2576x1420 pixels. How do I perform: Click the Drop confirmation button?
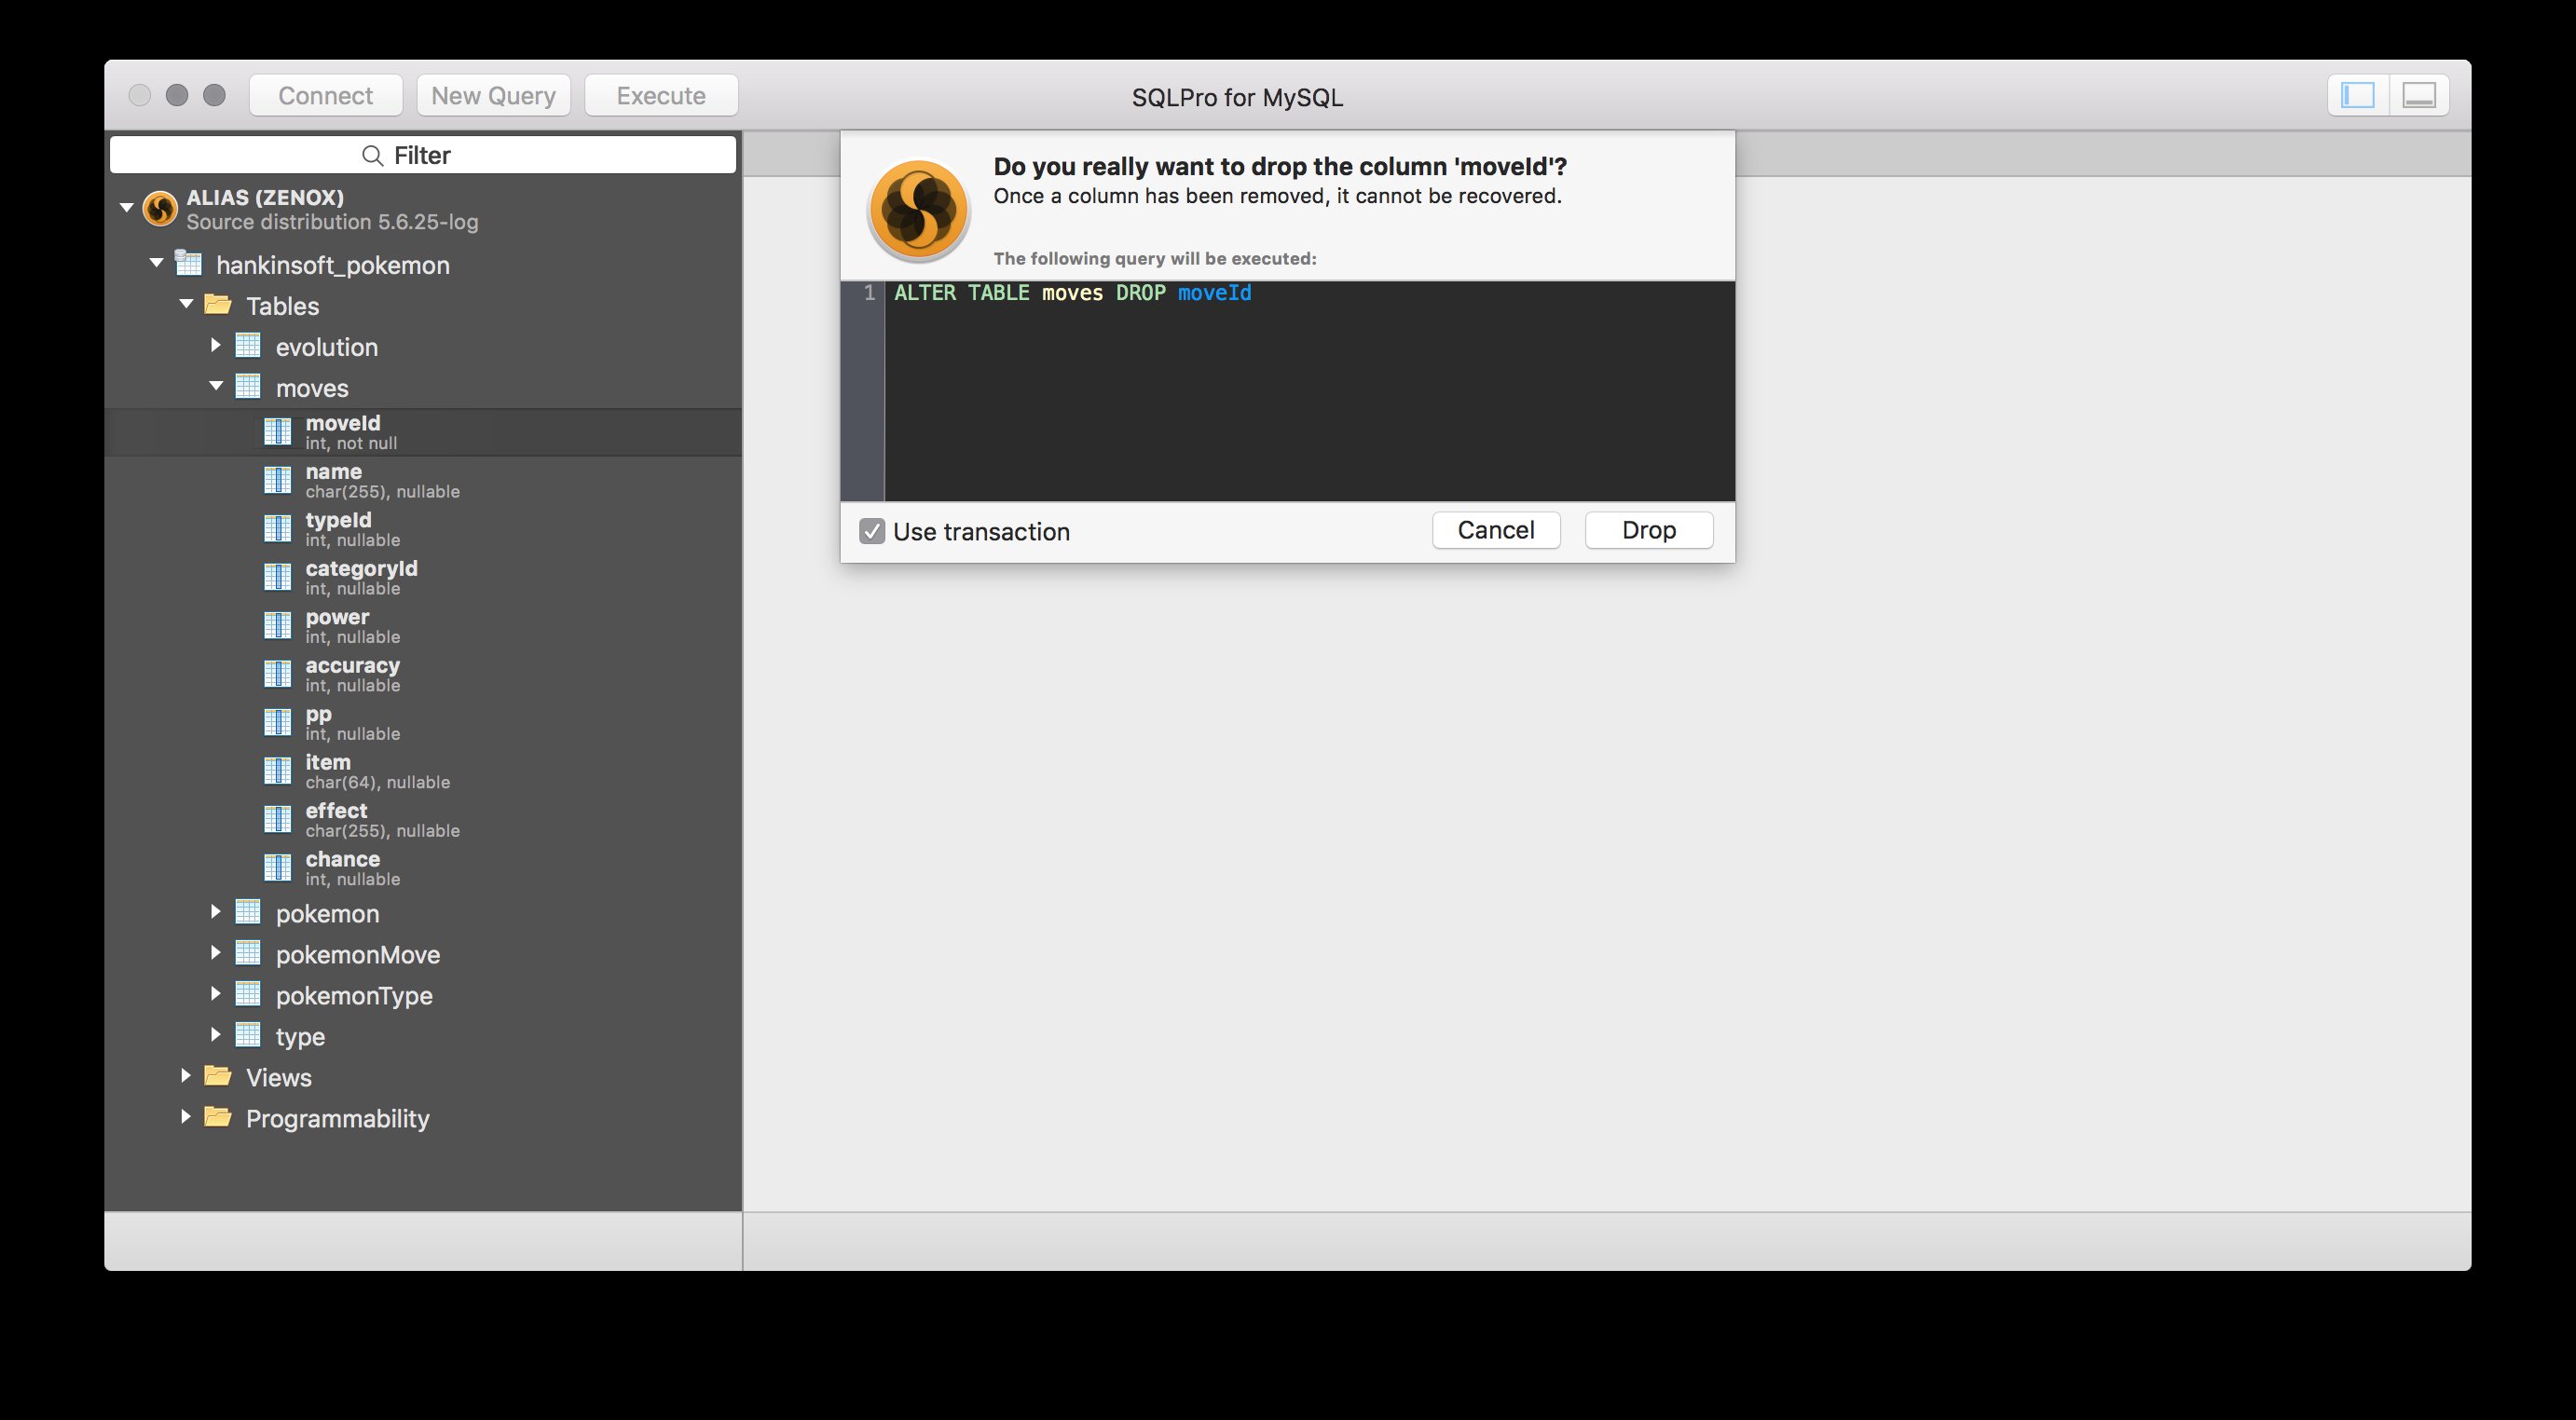point(1648,530)
